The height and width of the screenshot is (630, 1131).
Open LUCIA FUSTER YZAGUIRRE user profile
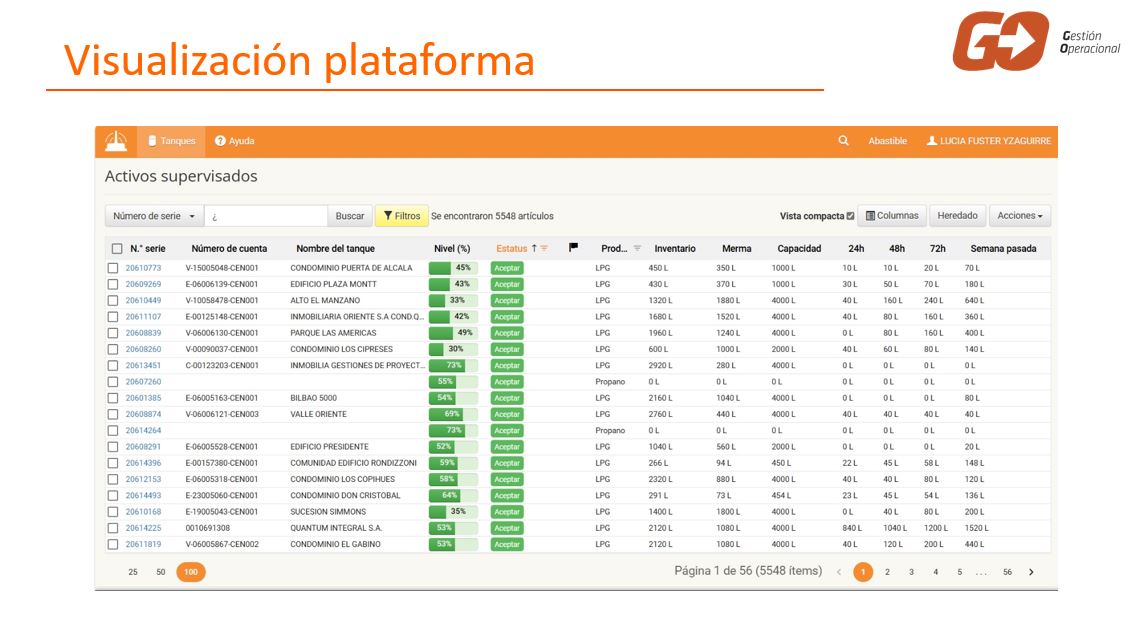click(x=989, y=141)
